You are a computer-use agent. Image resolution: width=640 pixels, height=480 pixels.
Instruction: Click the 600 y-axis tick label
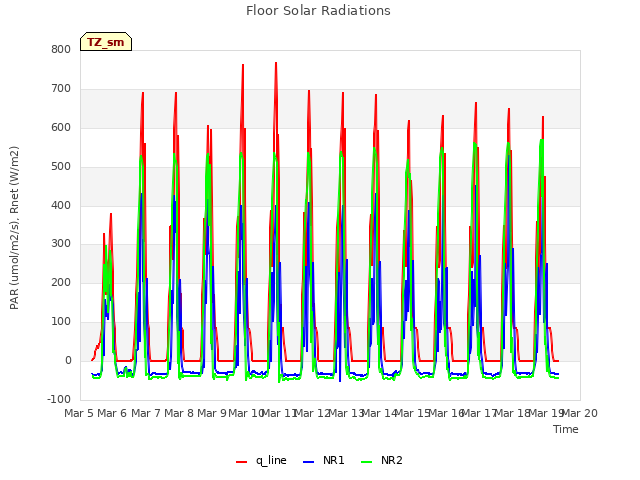tap(61, 127)
